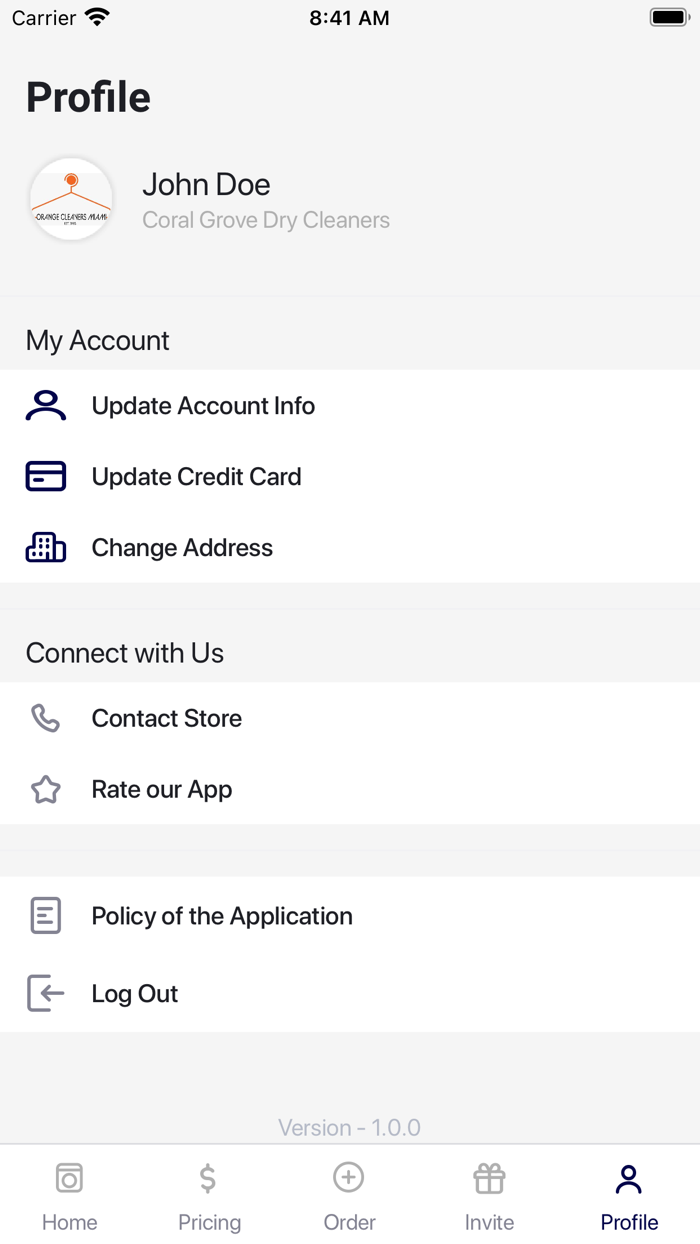Tap the Orange Cleaners profile picture
This screenshot has height=1244, width=700.
(71, 199)
